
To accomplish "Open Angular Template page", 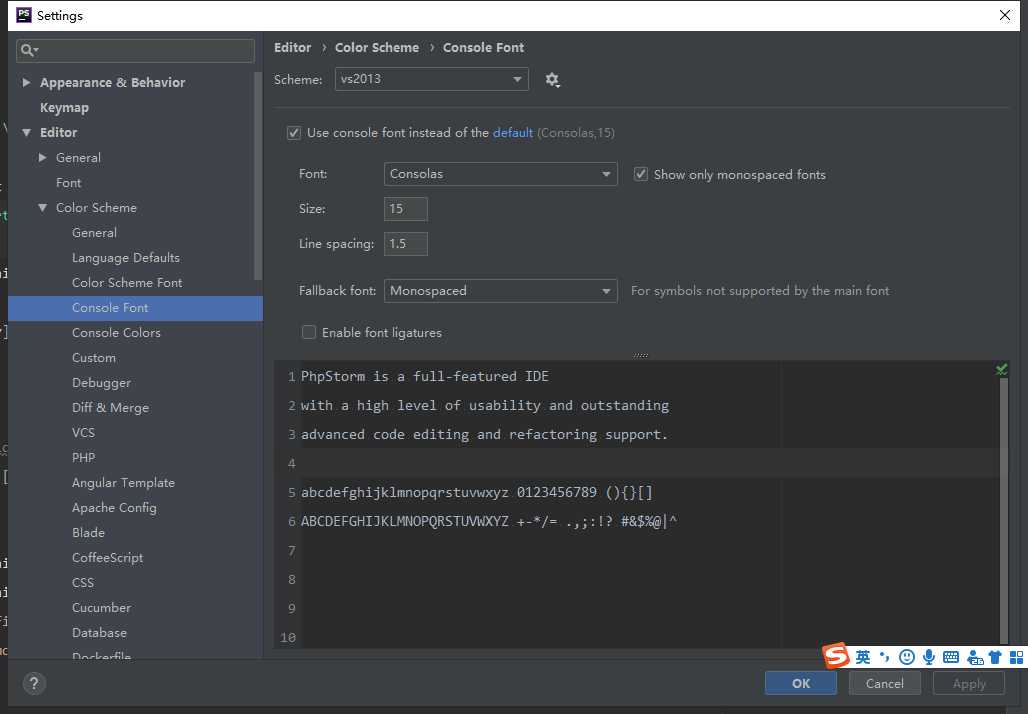I will (123, 483).
